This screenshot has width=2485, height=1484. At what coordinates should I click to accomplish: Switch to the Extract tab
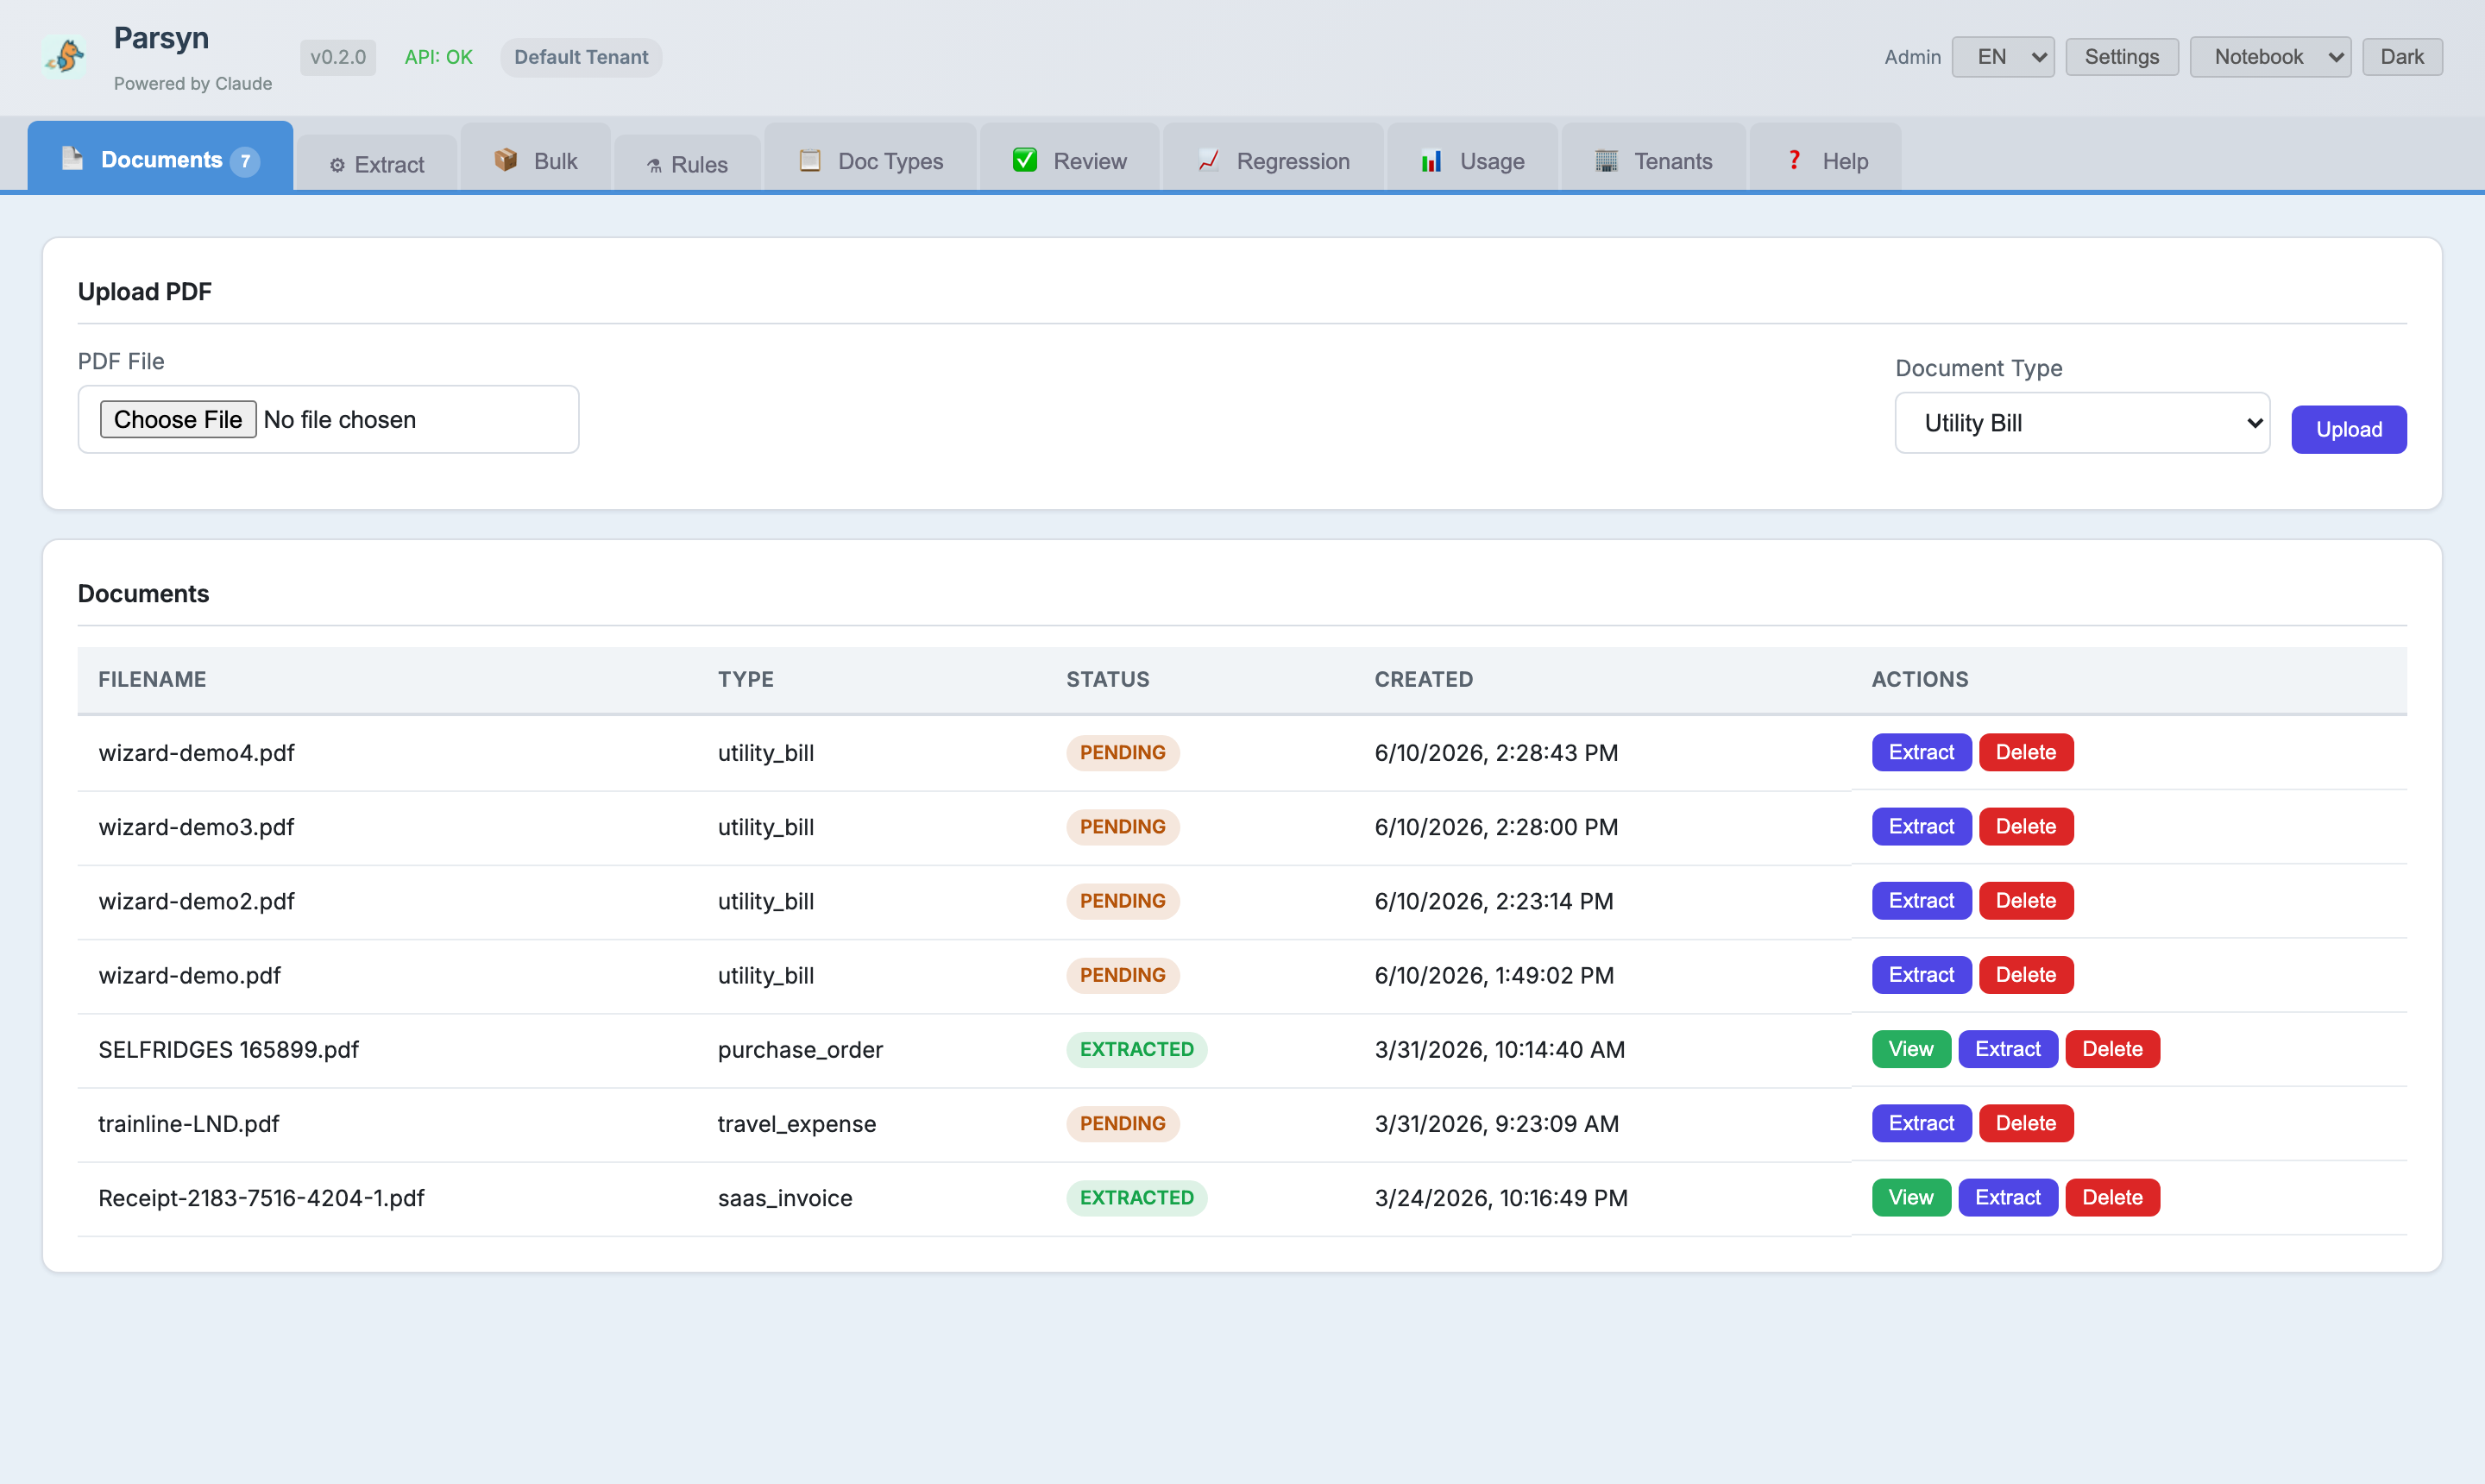coord(377,163)
